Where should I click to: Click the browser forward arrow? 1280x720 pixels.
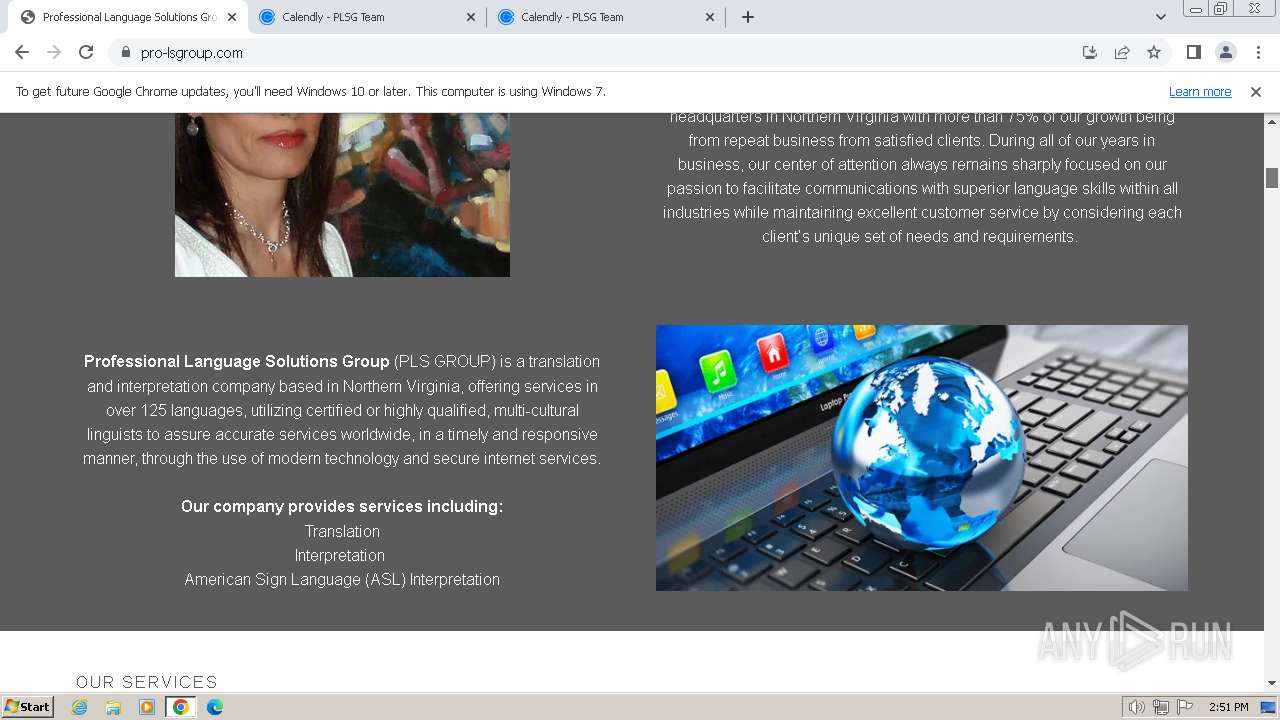(x=54, y=52)
